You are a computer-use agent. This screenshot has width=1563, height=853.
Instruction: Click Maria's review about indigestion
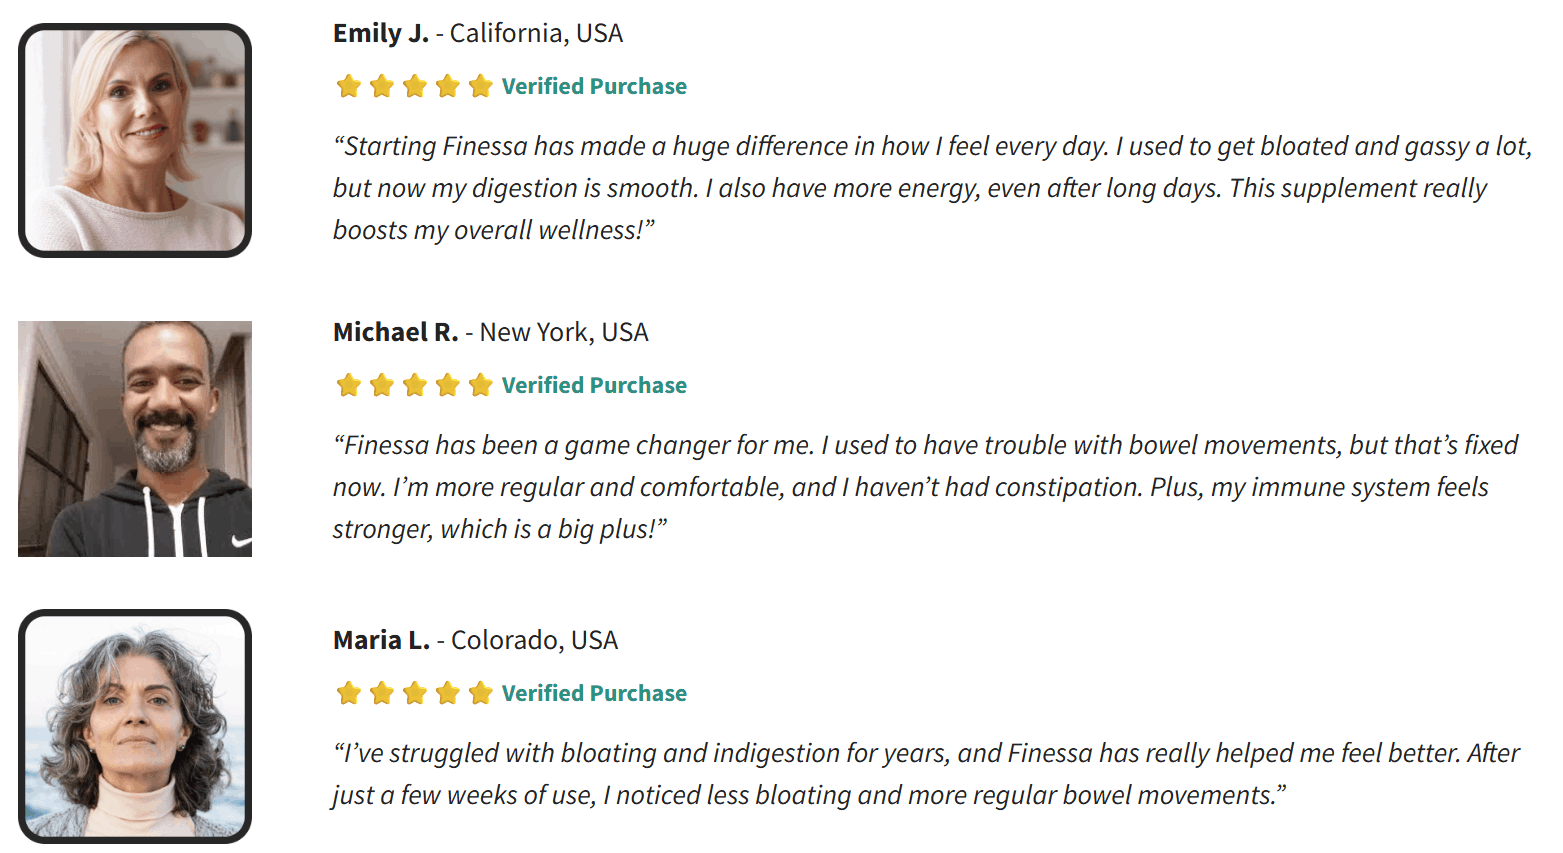pyautogui.click(x=926, y=774)
